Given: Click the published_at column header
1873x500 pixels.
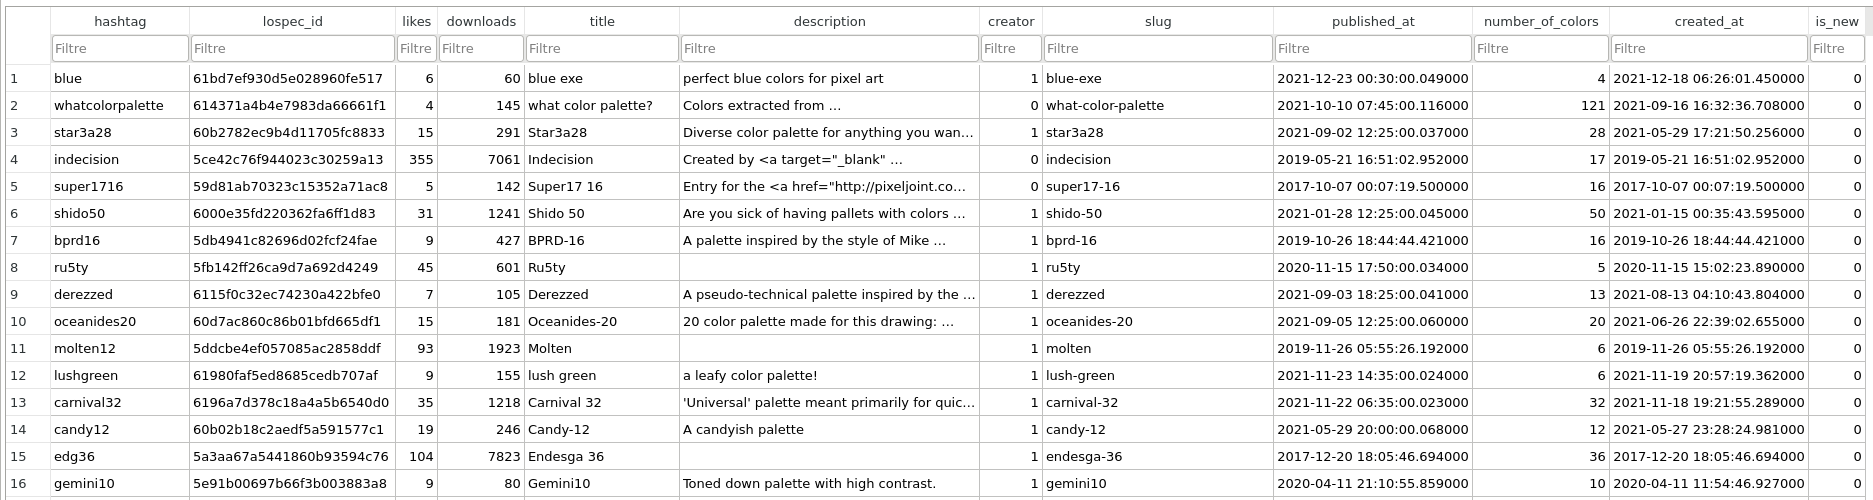Looking at the screenshot, I should point(1373,21).
